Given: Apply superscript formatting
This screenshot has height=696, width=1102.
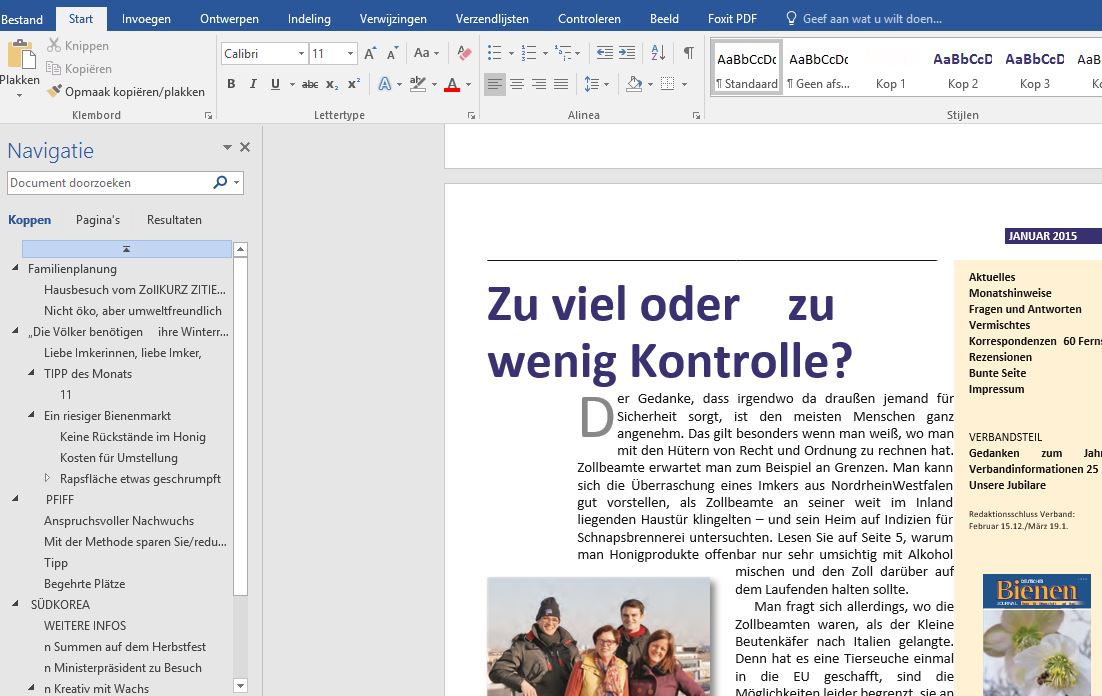Looking at the screenshot, I should pos(354,84).
